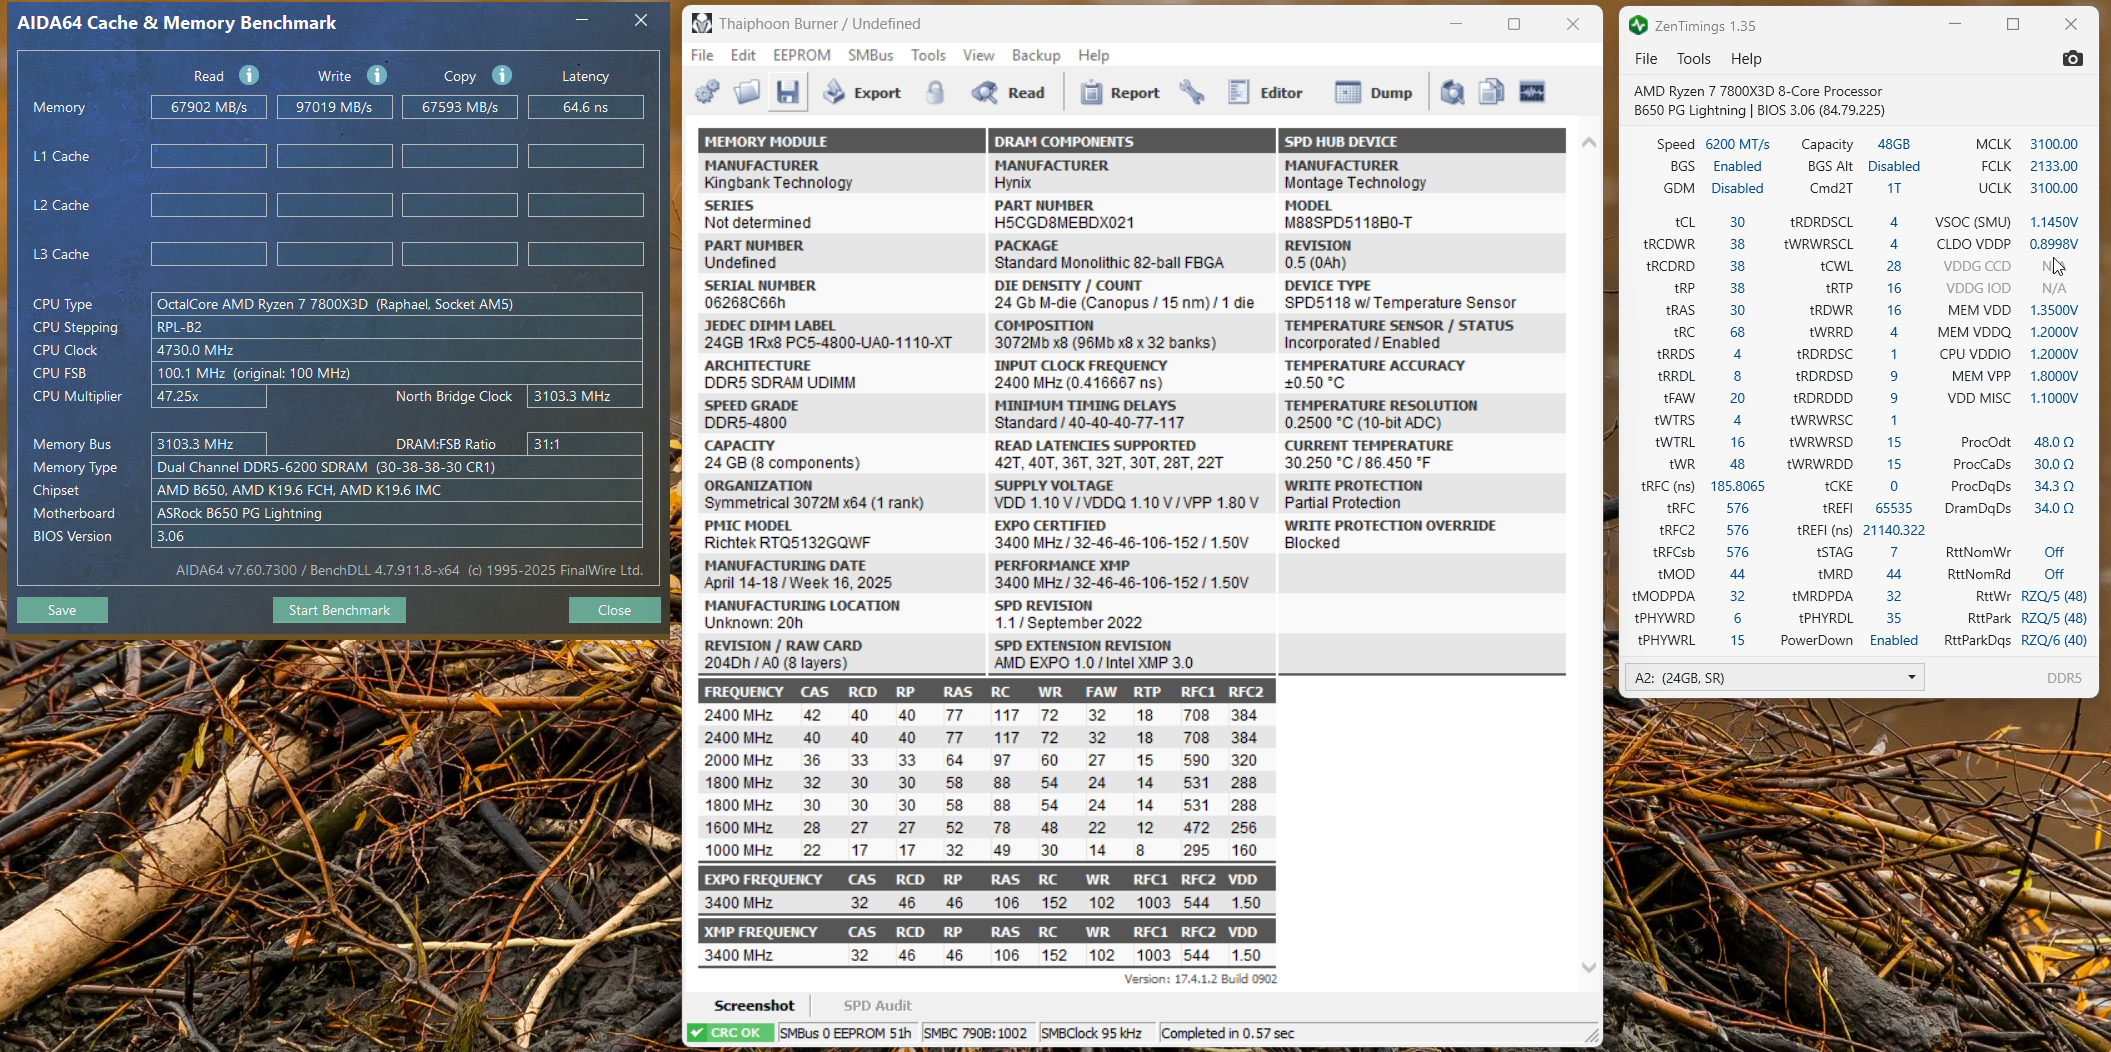
Task: Click the wrench tool icon
Action: click(x=1191, y=93)
